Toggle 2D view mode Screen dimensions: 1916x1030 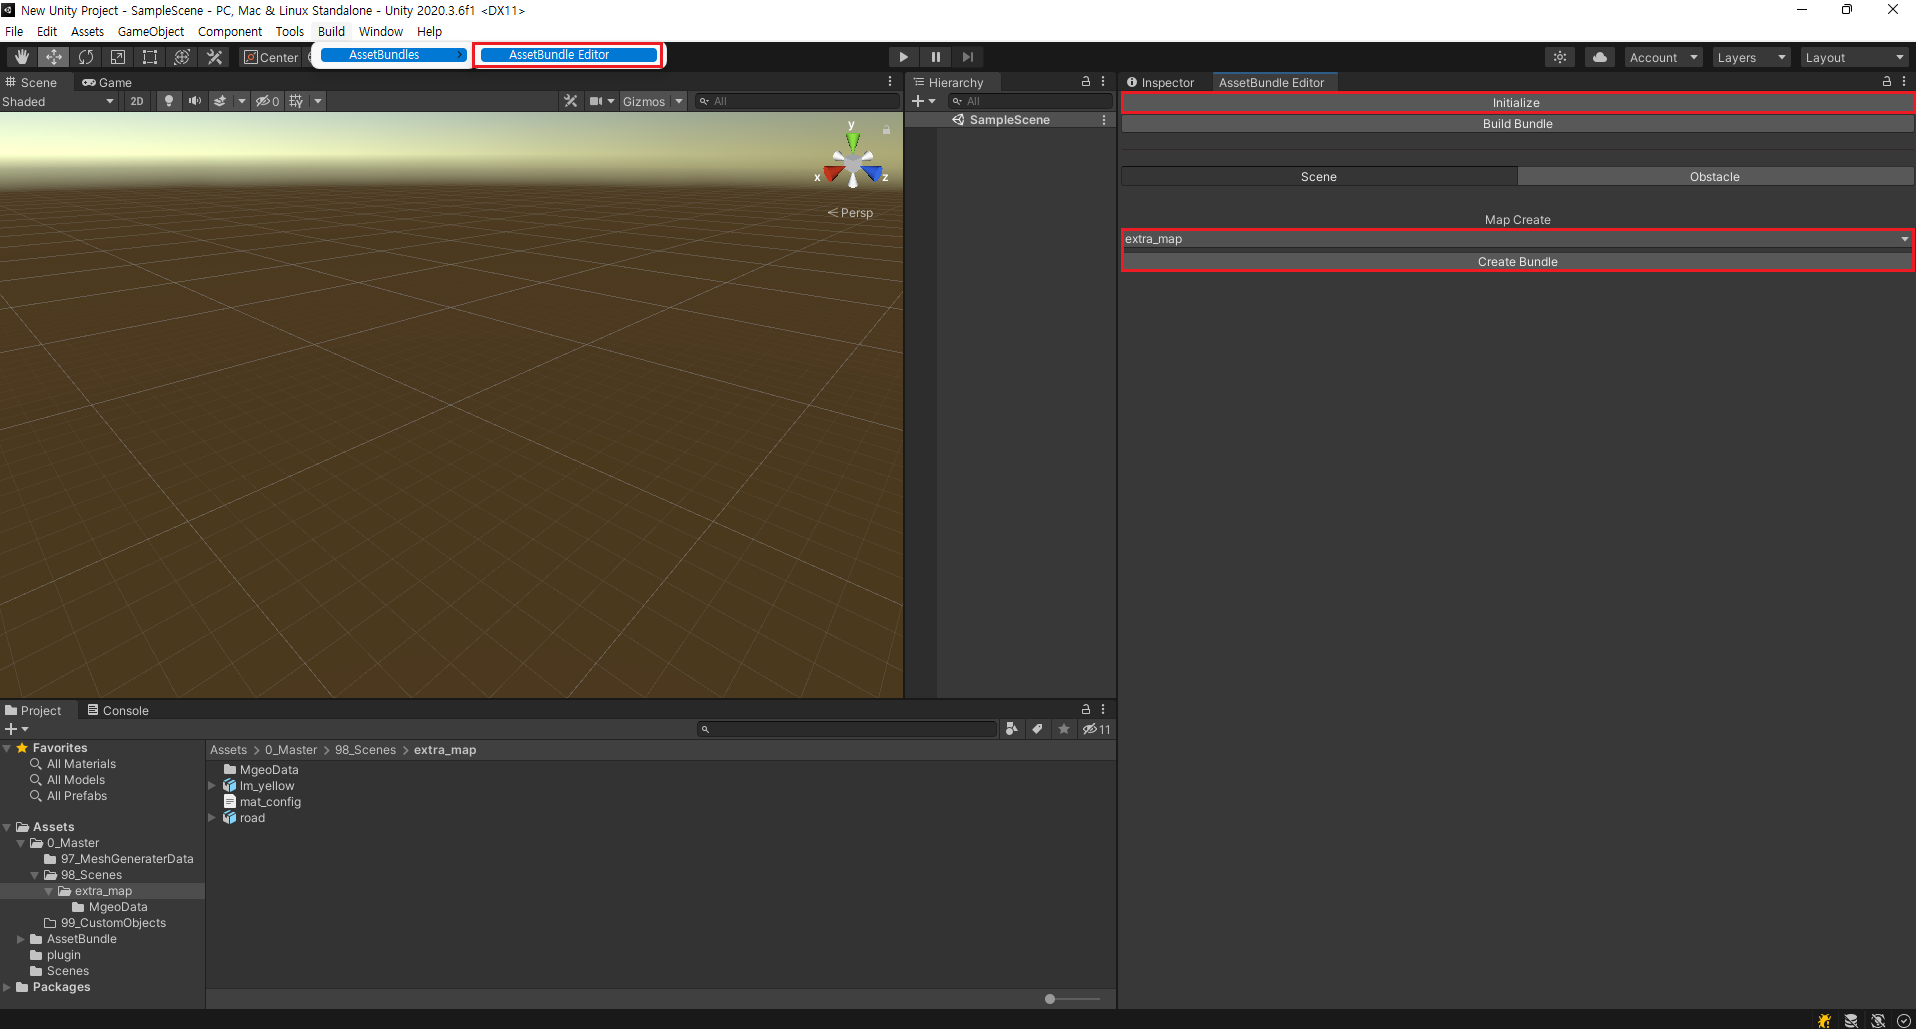(x=137, y=101)
